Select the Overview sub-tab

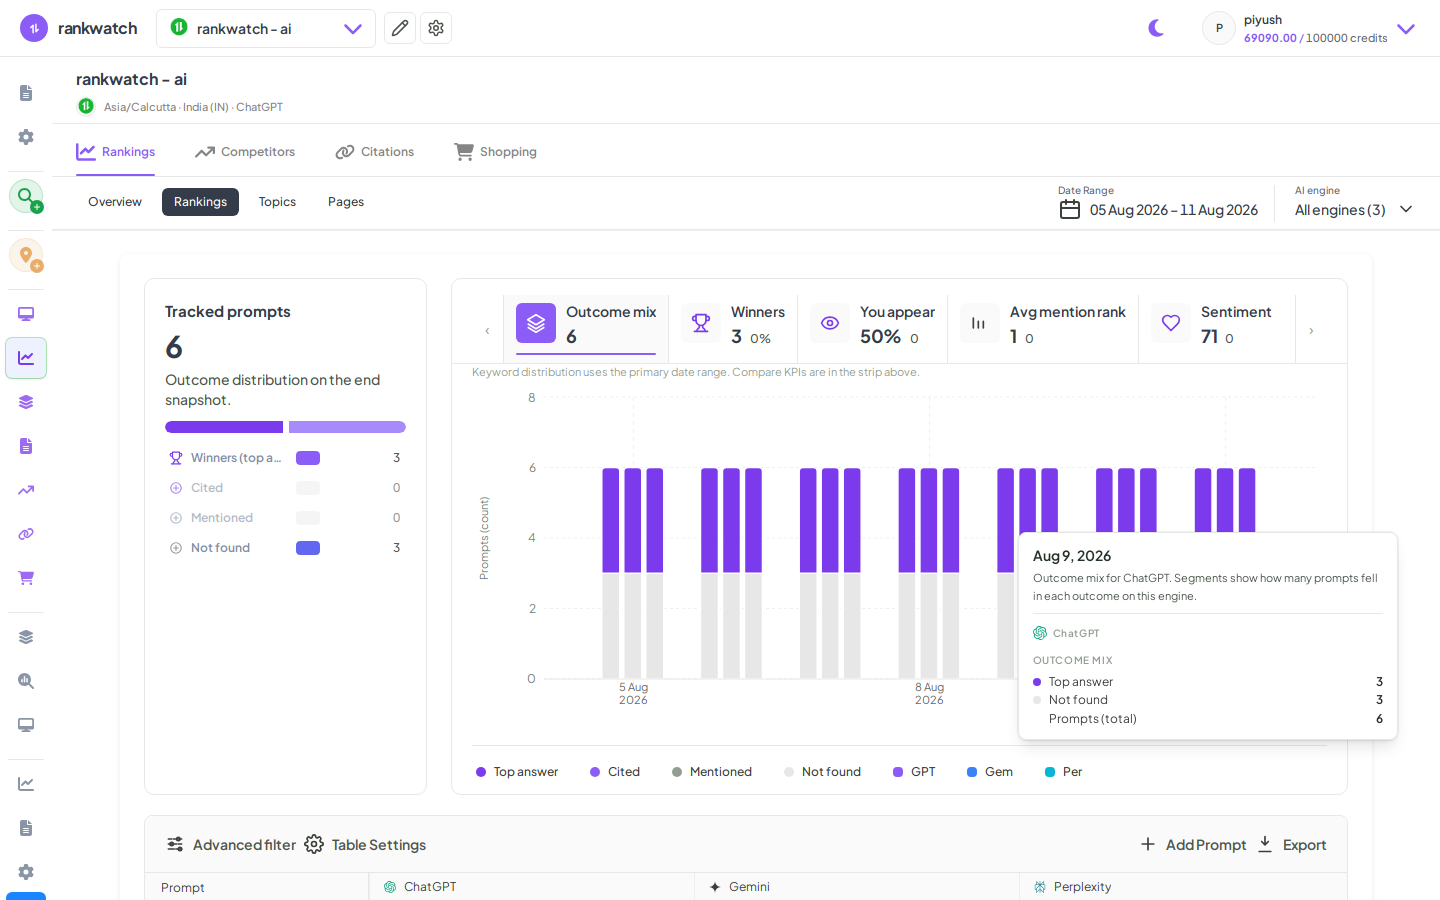115,202
